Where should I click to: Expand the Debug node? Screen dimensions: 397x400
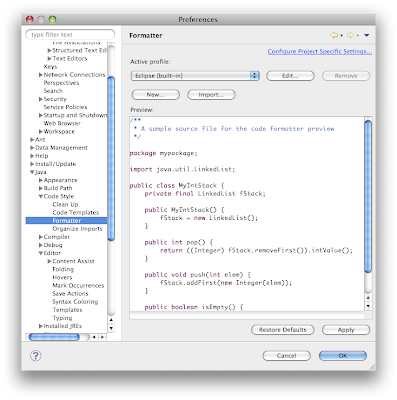pyautogui.click(x=41, y=245)
